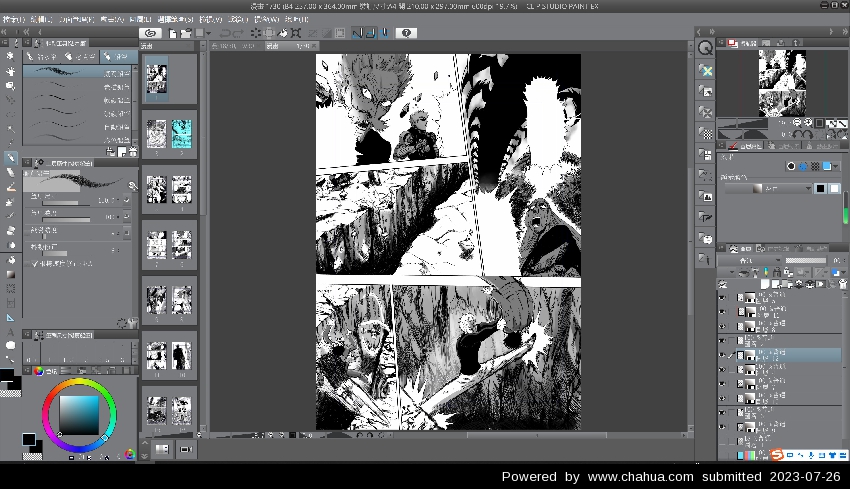Select the Text (A) tool

10,332
